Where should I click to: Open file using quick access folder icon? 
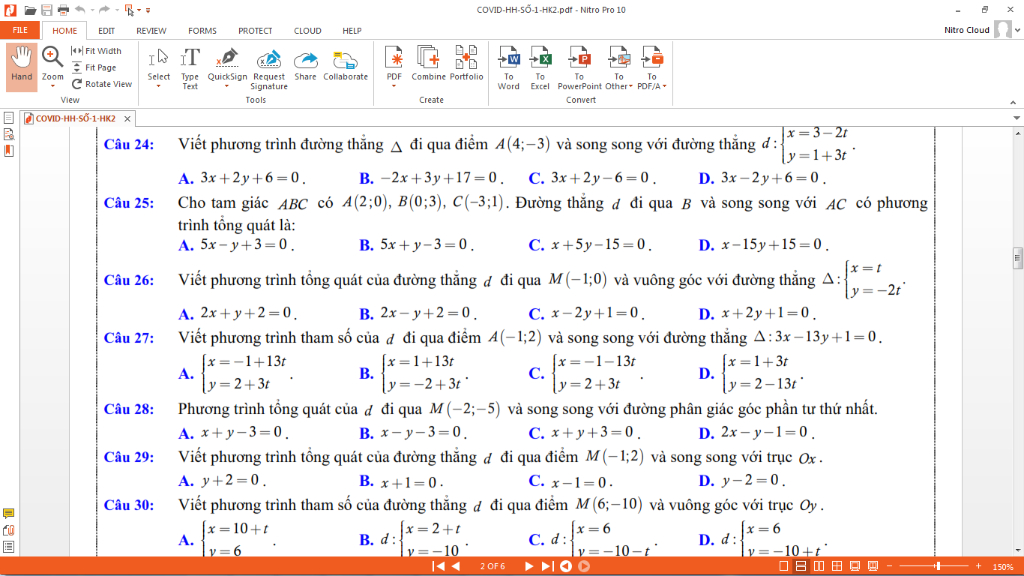pyautogui.click(x=30, y=10)
